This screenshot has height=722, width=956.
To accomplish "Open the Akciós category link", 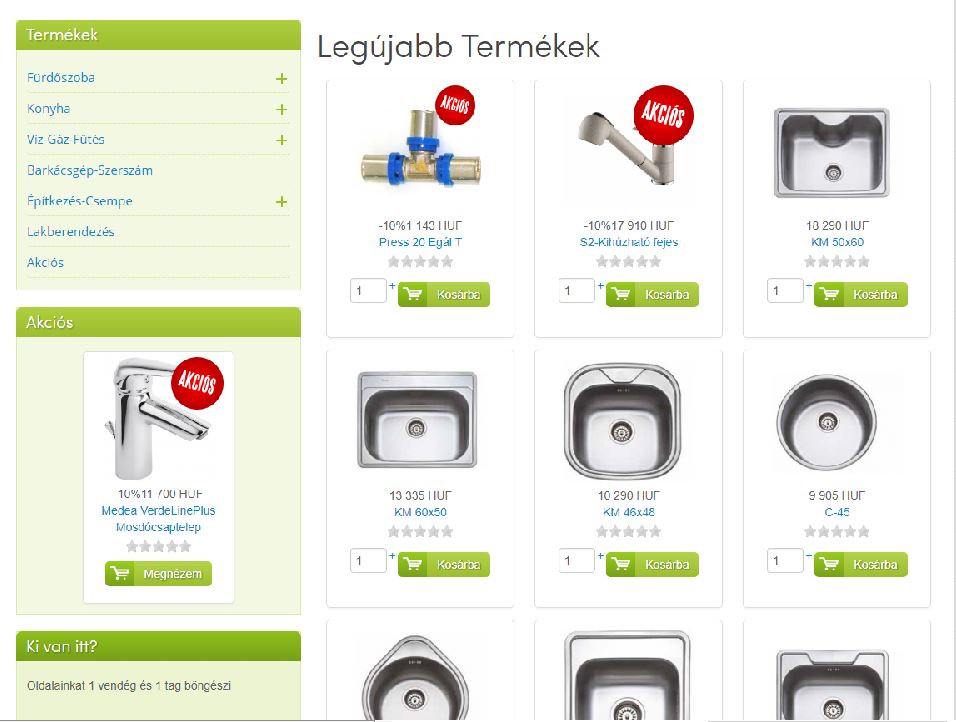I will 45,262.
